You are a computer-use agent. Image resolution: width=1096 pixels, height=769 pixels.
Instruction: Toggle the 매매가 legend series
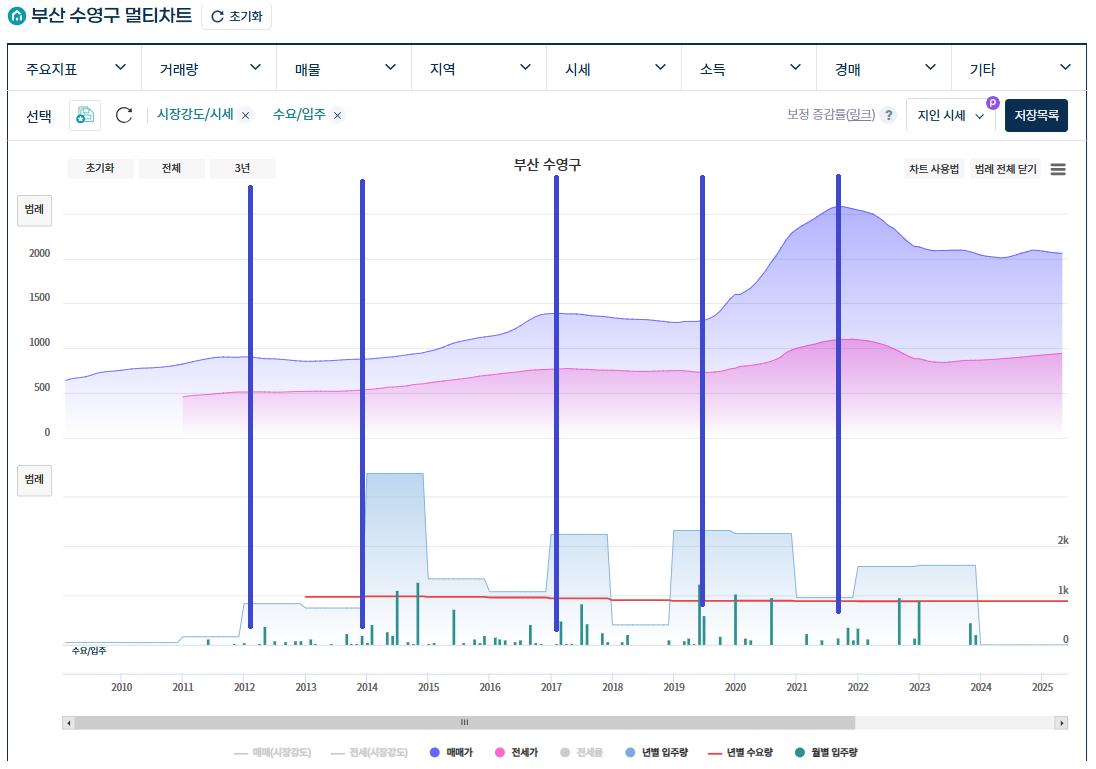coord(452,753)
